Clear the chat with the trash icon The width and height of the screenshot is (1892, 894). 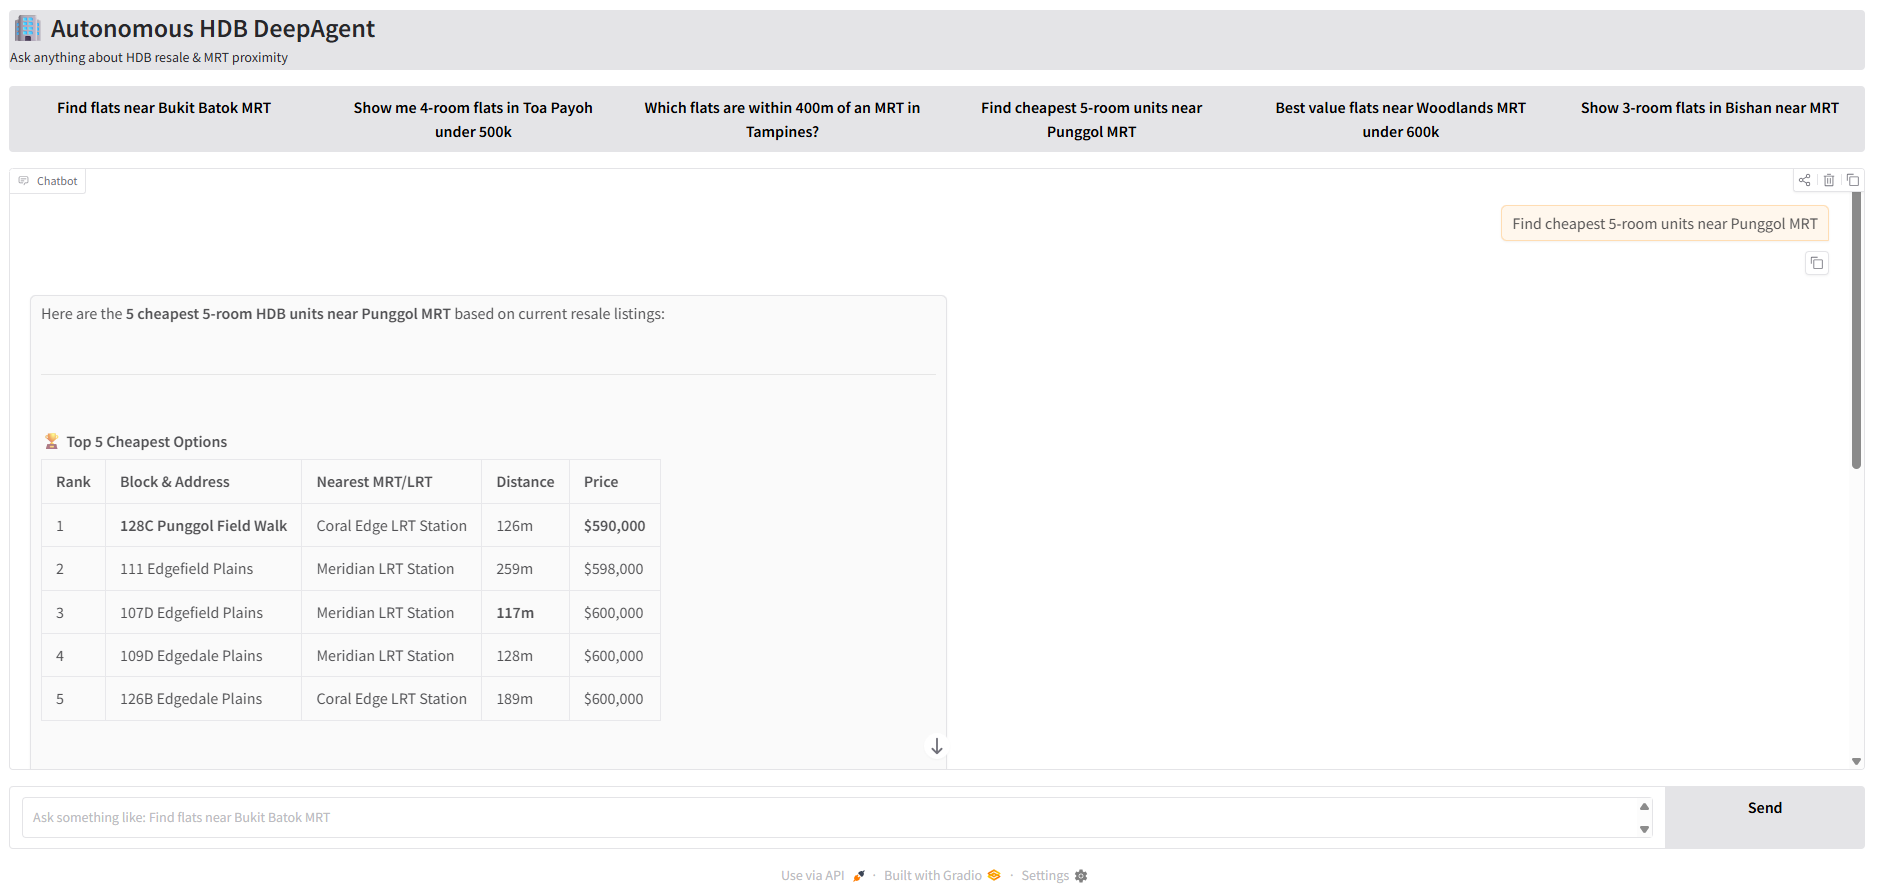tap(1828, 181)
